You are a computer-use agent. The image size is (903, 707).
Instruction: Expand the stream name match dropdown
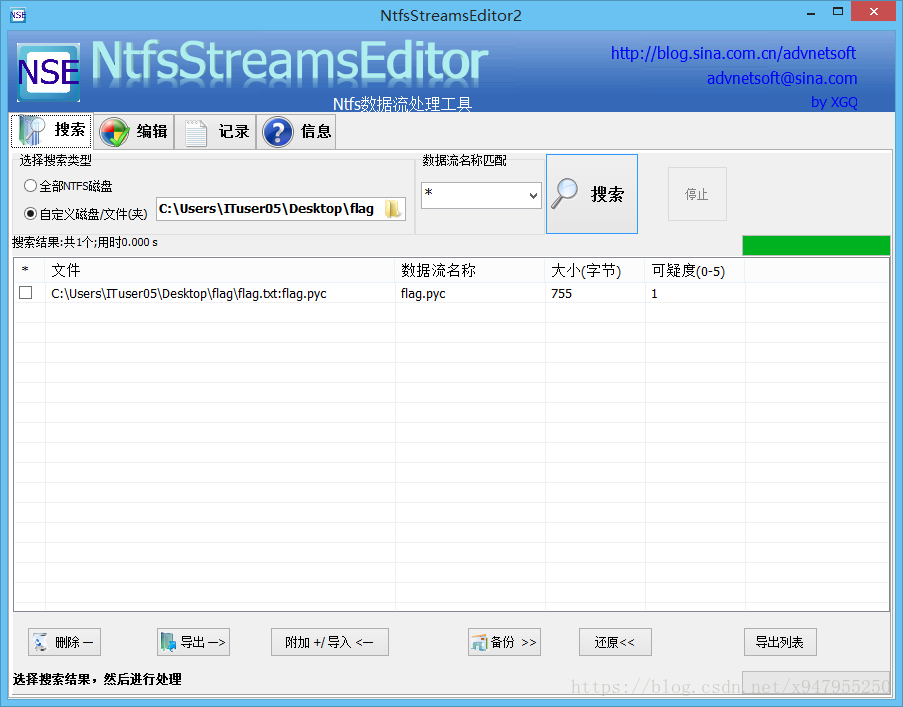pos(533,196)
